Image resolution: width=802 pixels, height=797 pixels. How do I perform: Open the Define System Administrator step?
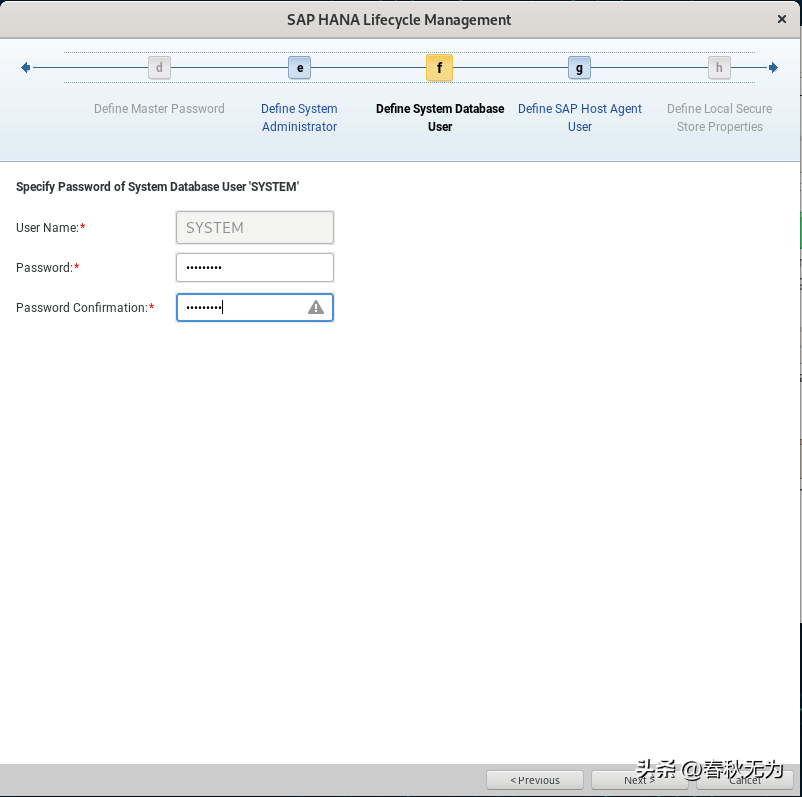299,117
